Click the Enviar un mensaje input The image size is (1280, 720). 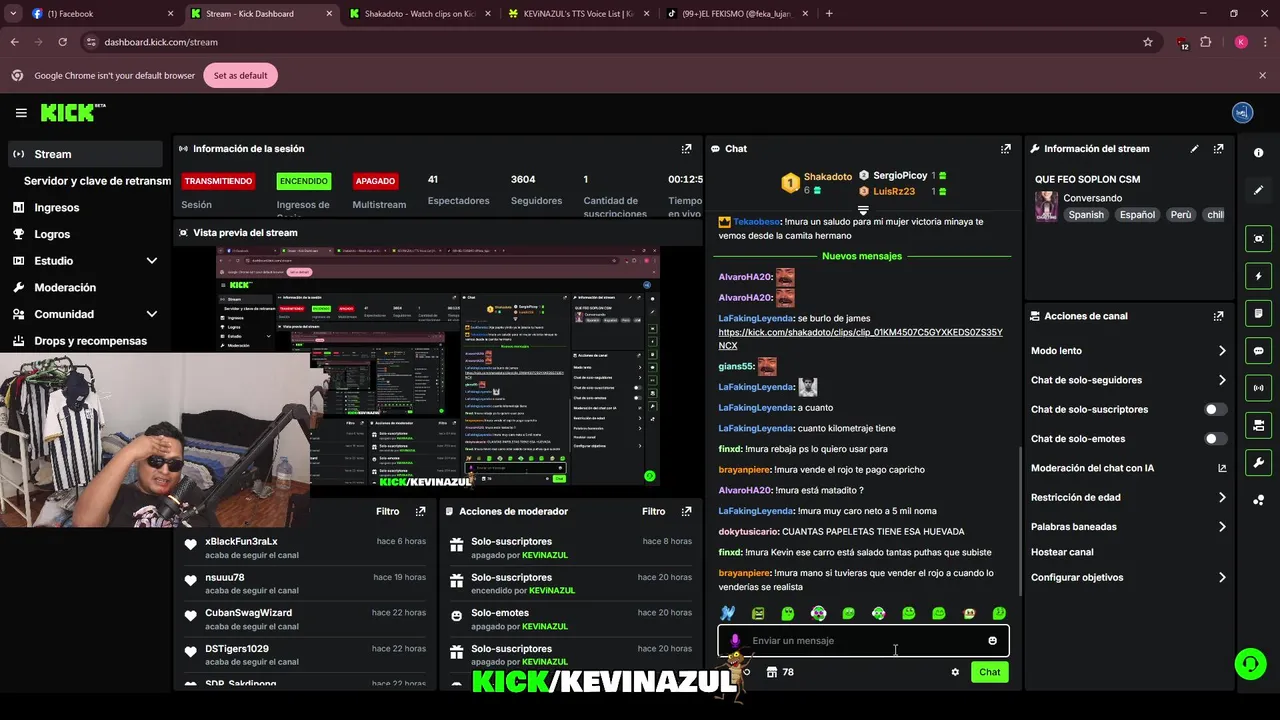click(863, 641)
